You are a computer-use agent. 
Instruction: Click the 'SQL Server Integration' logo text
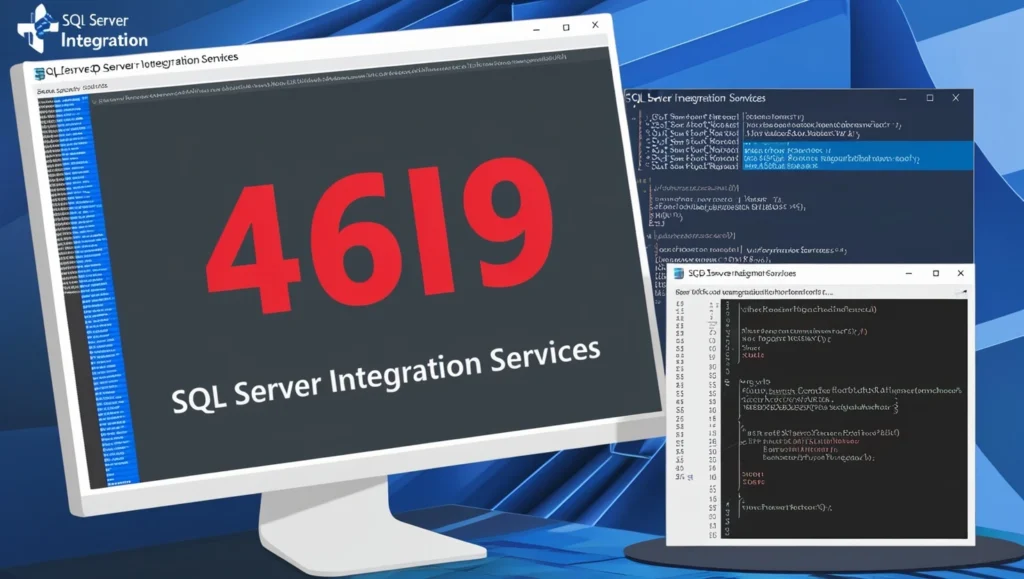104,31
